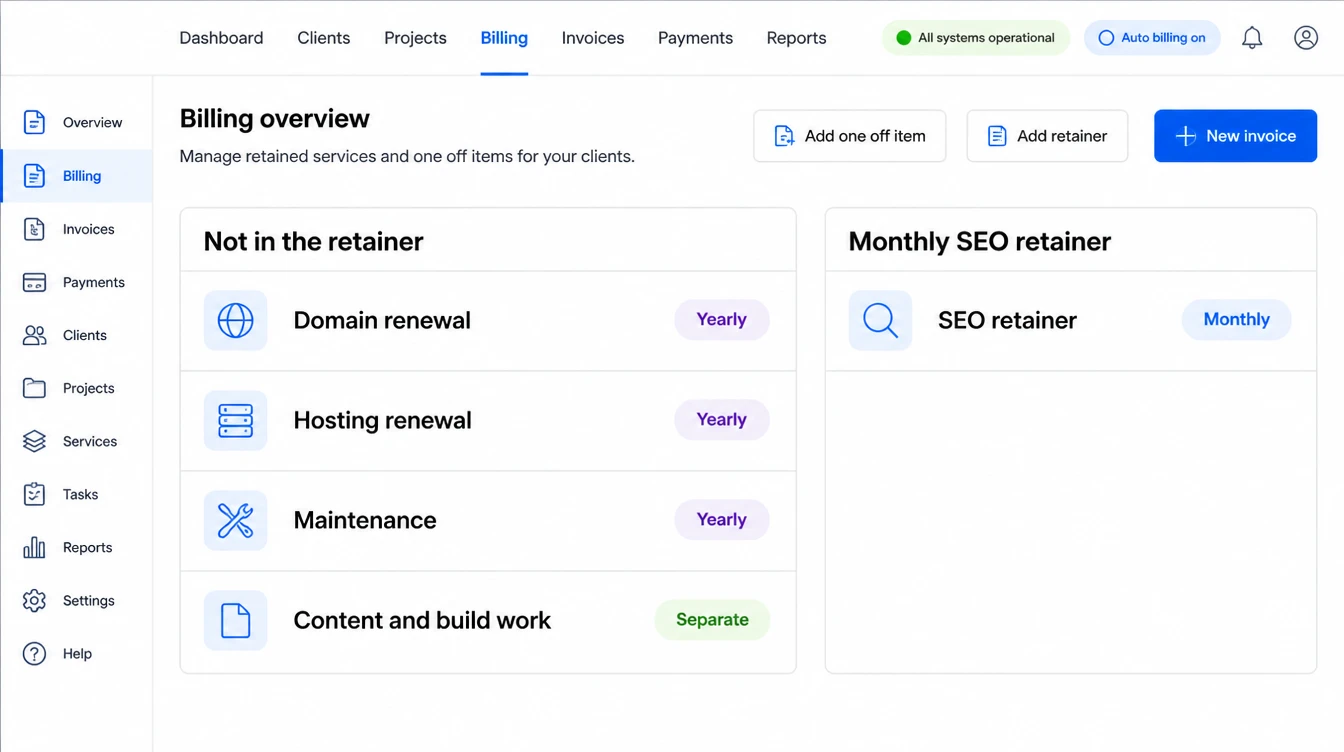This screenshot has width=1344, height=752.
Task: Open the Invoices top navigation tab
Action: (x=593, y=38)
